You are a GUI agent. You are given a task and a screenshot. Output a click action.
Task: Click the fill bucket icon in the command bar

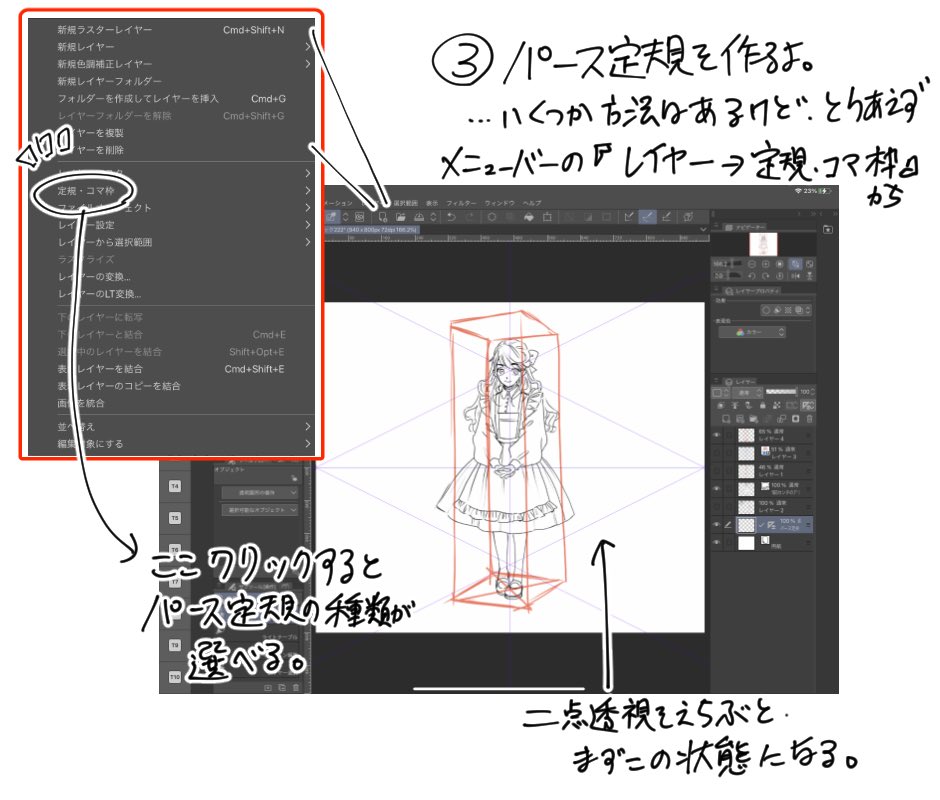tap(528, 217)
